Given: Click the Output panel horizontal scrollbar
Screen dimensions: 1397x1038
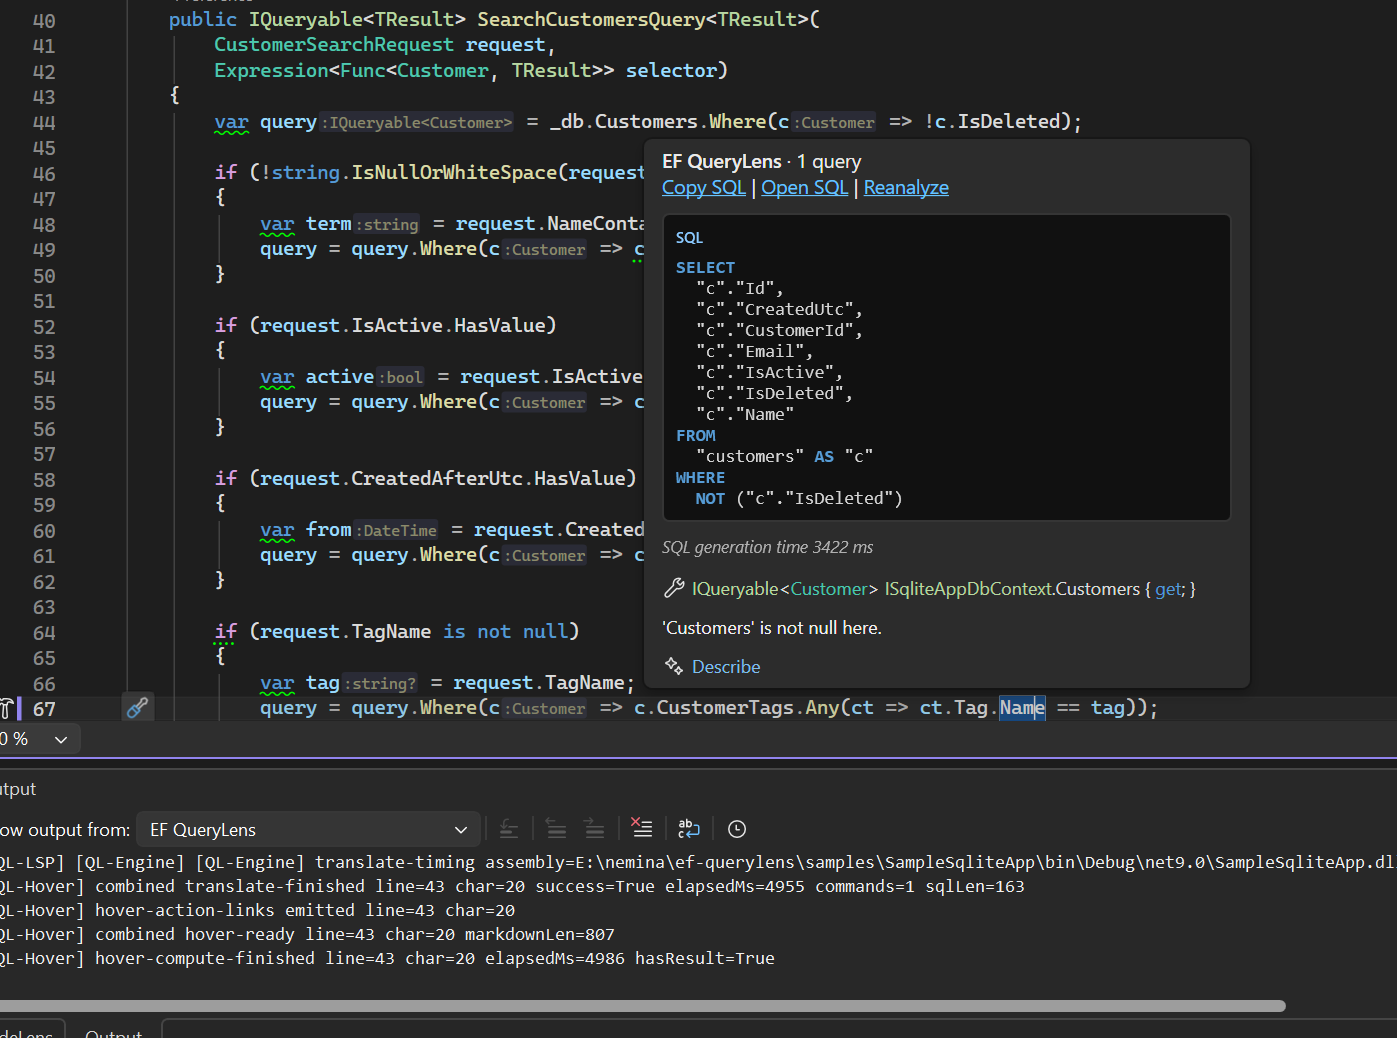Looking at the screenshot, I should click(x=643, y=1006).
